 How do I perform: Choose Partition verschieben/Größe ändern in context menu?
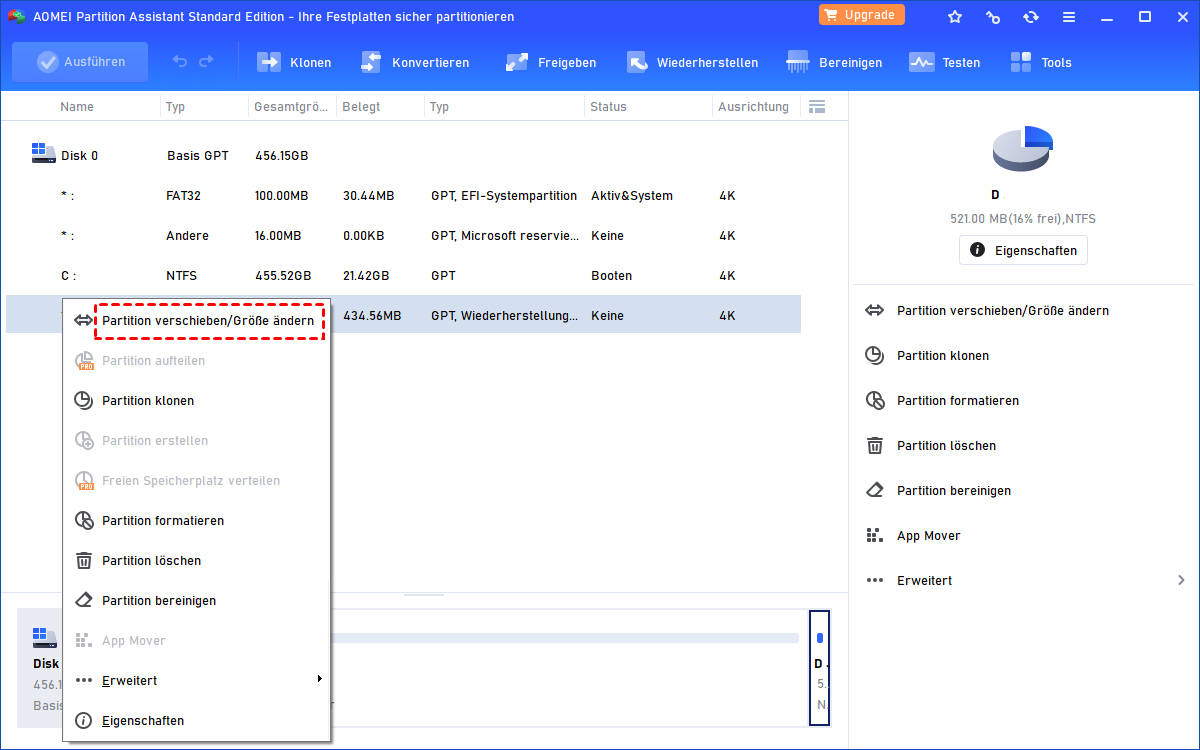[x=197, y=321]
